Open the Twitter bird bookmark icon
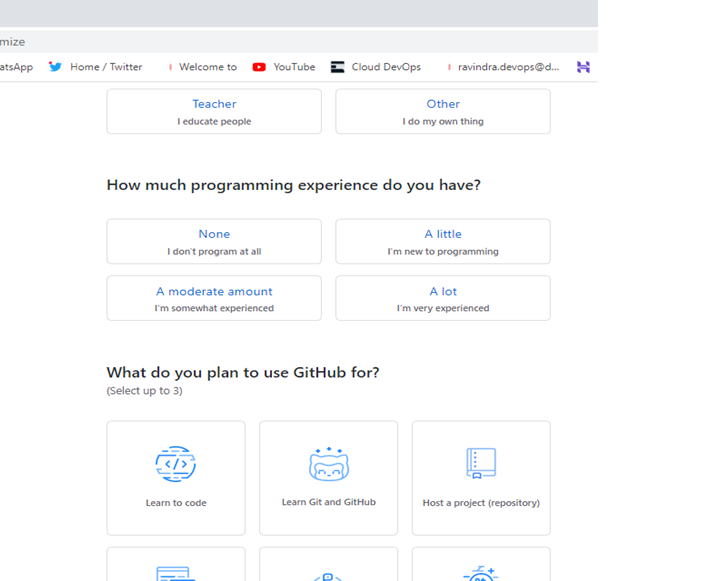The height and width of the screenshot is (581, 704). tap(55, 67)
